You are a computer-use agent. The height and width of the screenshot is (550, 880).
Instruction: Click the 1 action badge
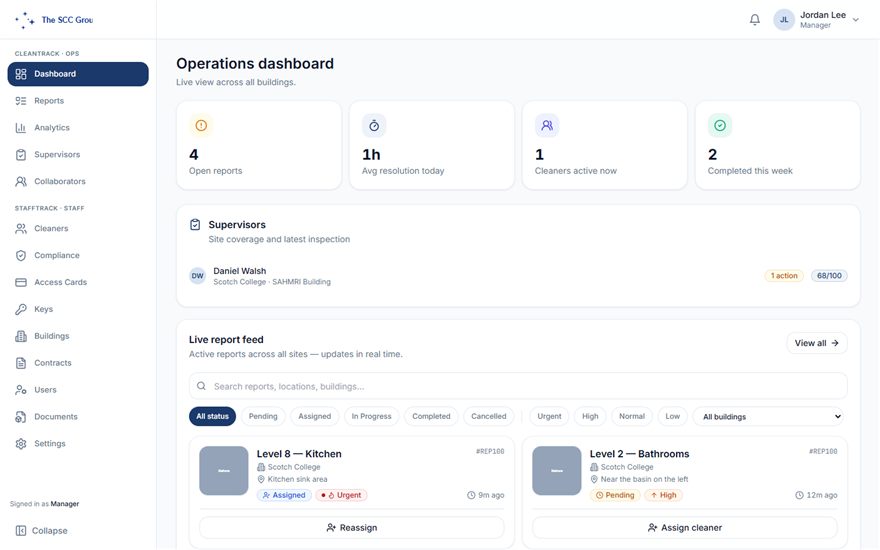(x=784, y=276)
